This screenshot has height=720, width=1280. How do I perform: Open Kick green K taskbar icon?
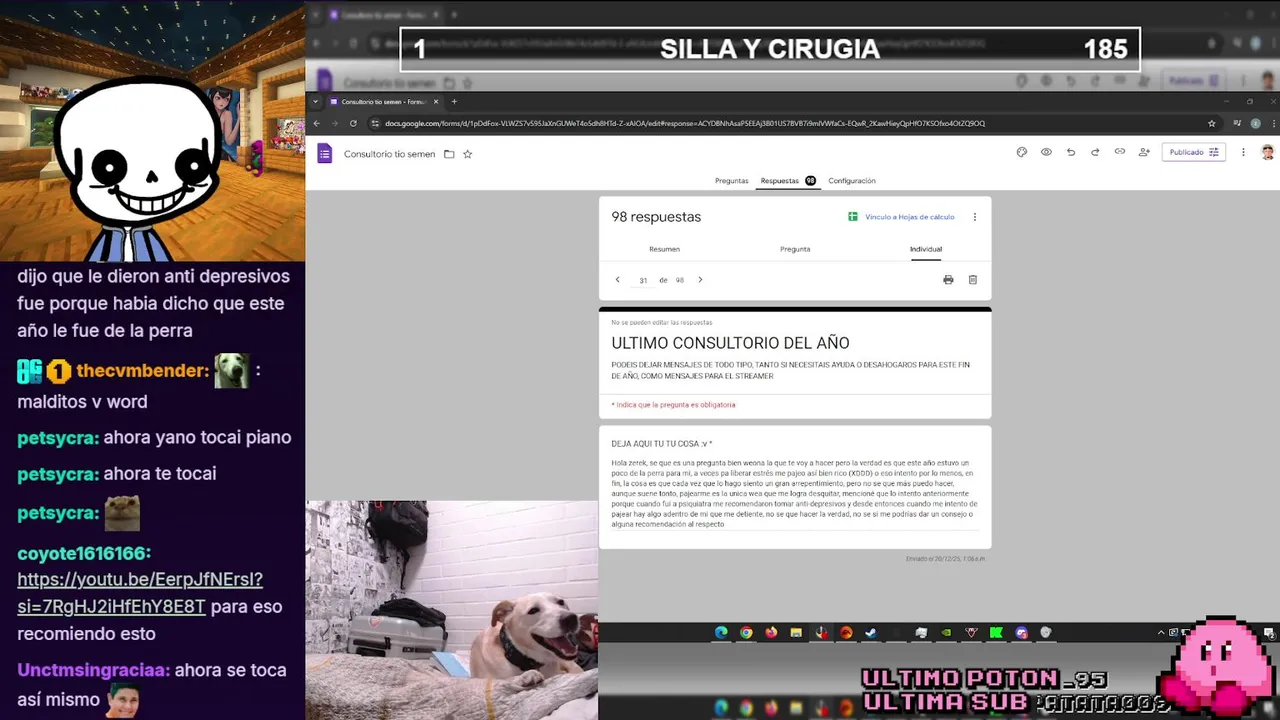996,632
